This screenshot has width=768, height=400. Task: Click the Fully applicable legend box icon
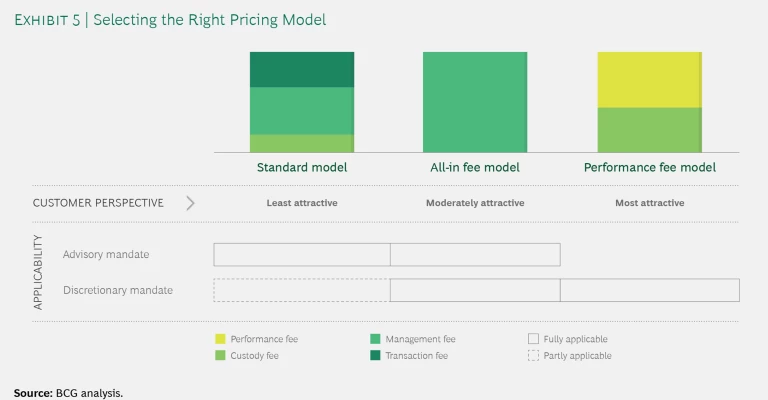[533, 339]
